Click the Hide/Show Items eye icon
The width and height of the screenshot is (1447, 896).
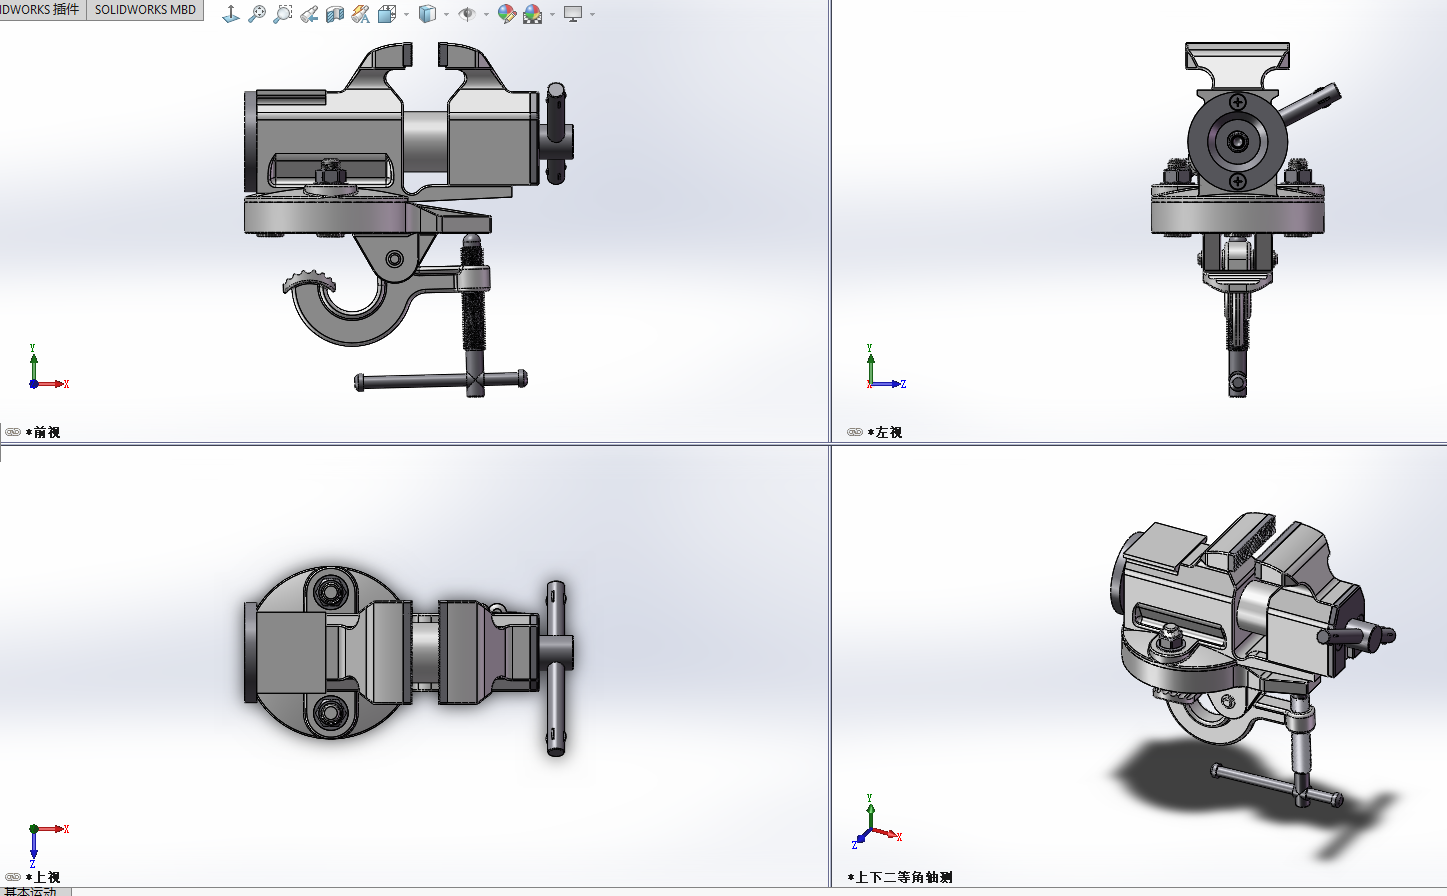[x=467, y=14]
